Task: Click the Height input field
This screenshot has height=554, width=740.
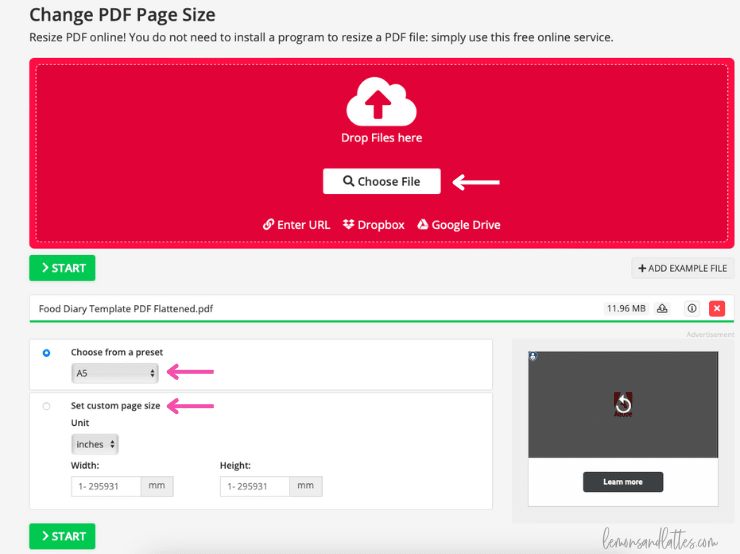Action: (x=255, y=486)
